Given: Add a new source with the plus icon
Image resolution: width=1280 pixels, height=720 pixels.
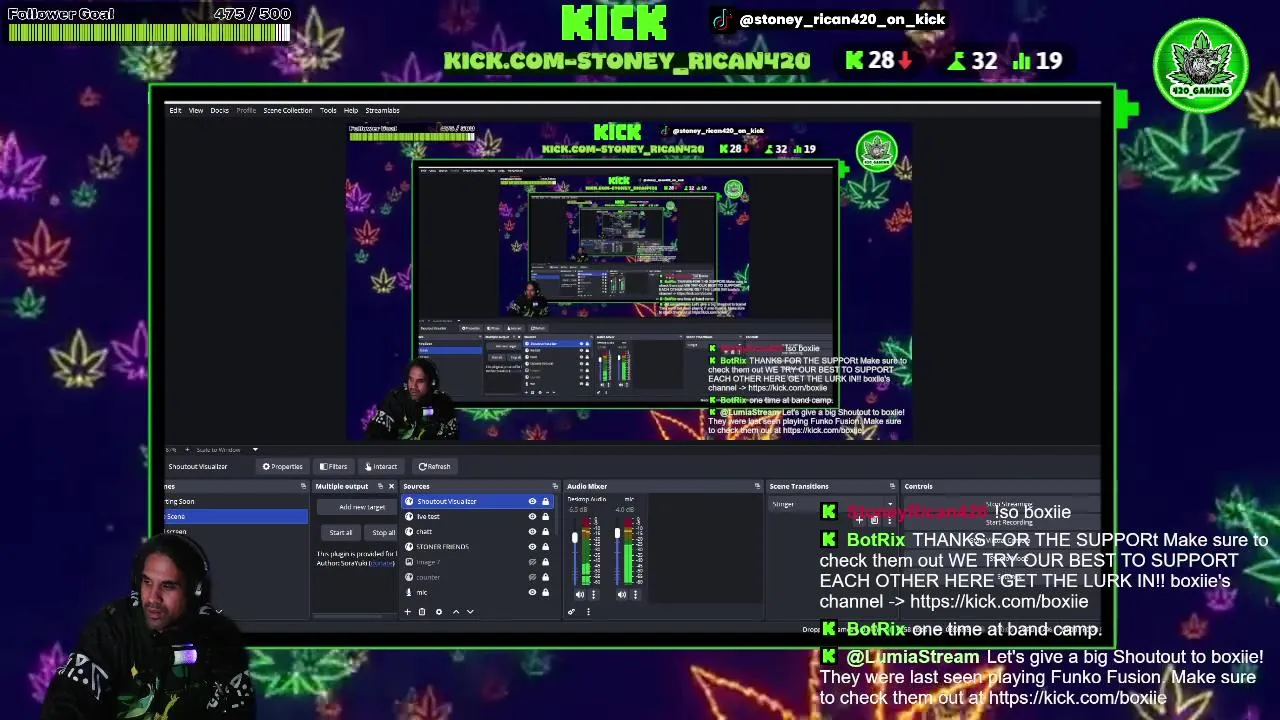Looking at the screenshot, I should point(407,612).
